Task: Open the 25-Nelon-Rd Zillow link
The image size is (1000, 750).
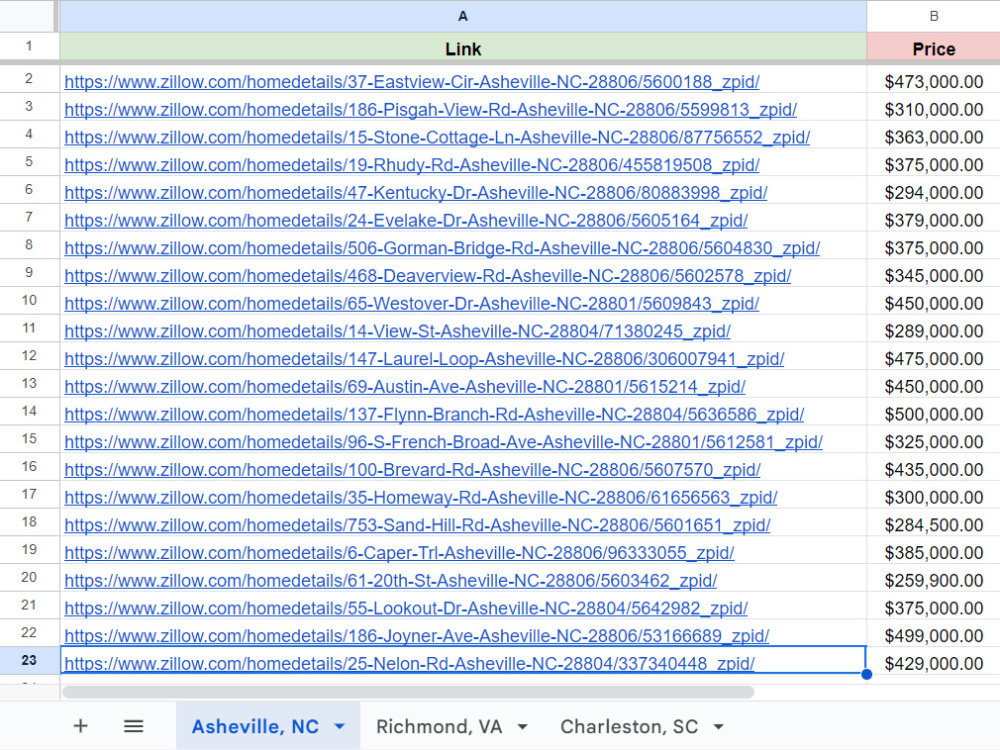Action: click(409, 664)
